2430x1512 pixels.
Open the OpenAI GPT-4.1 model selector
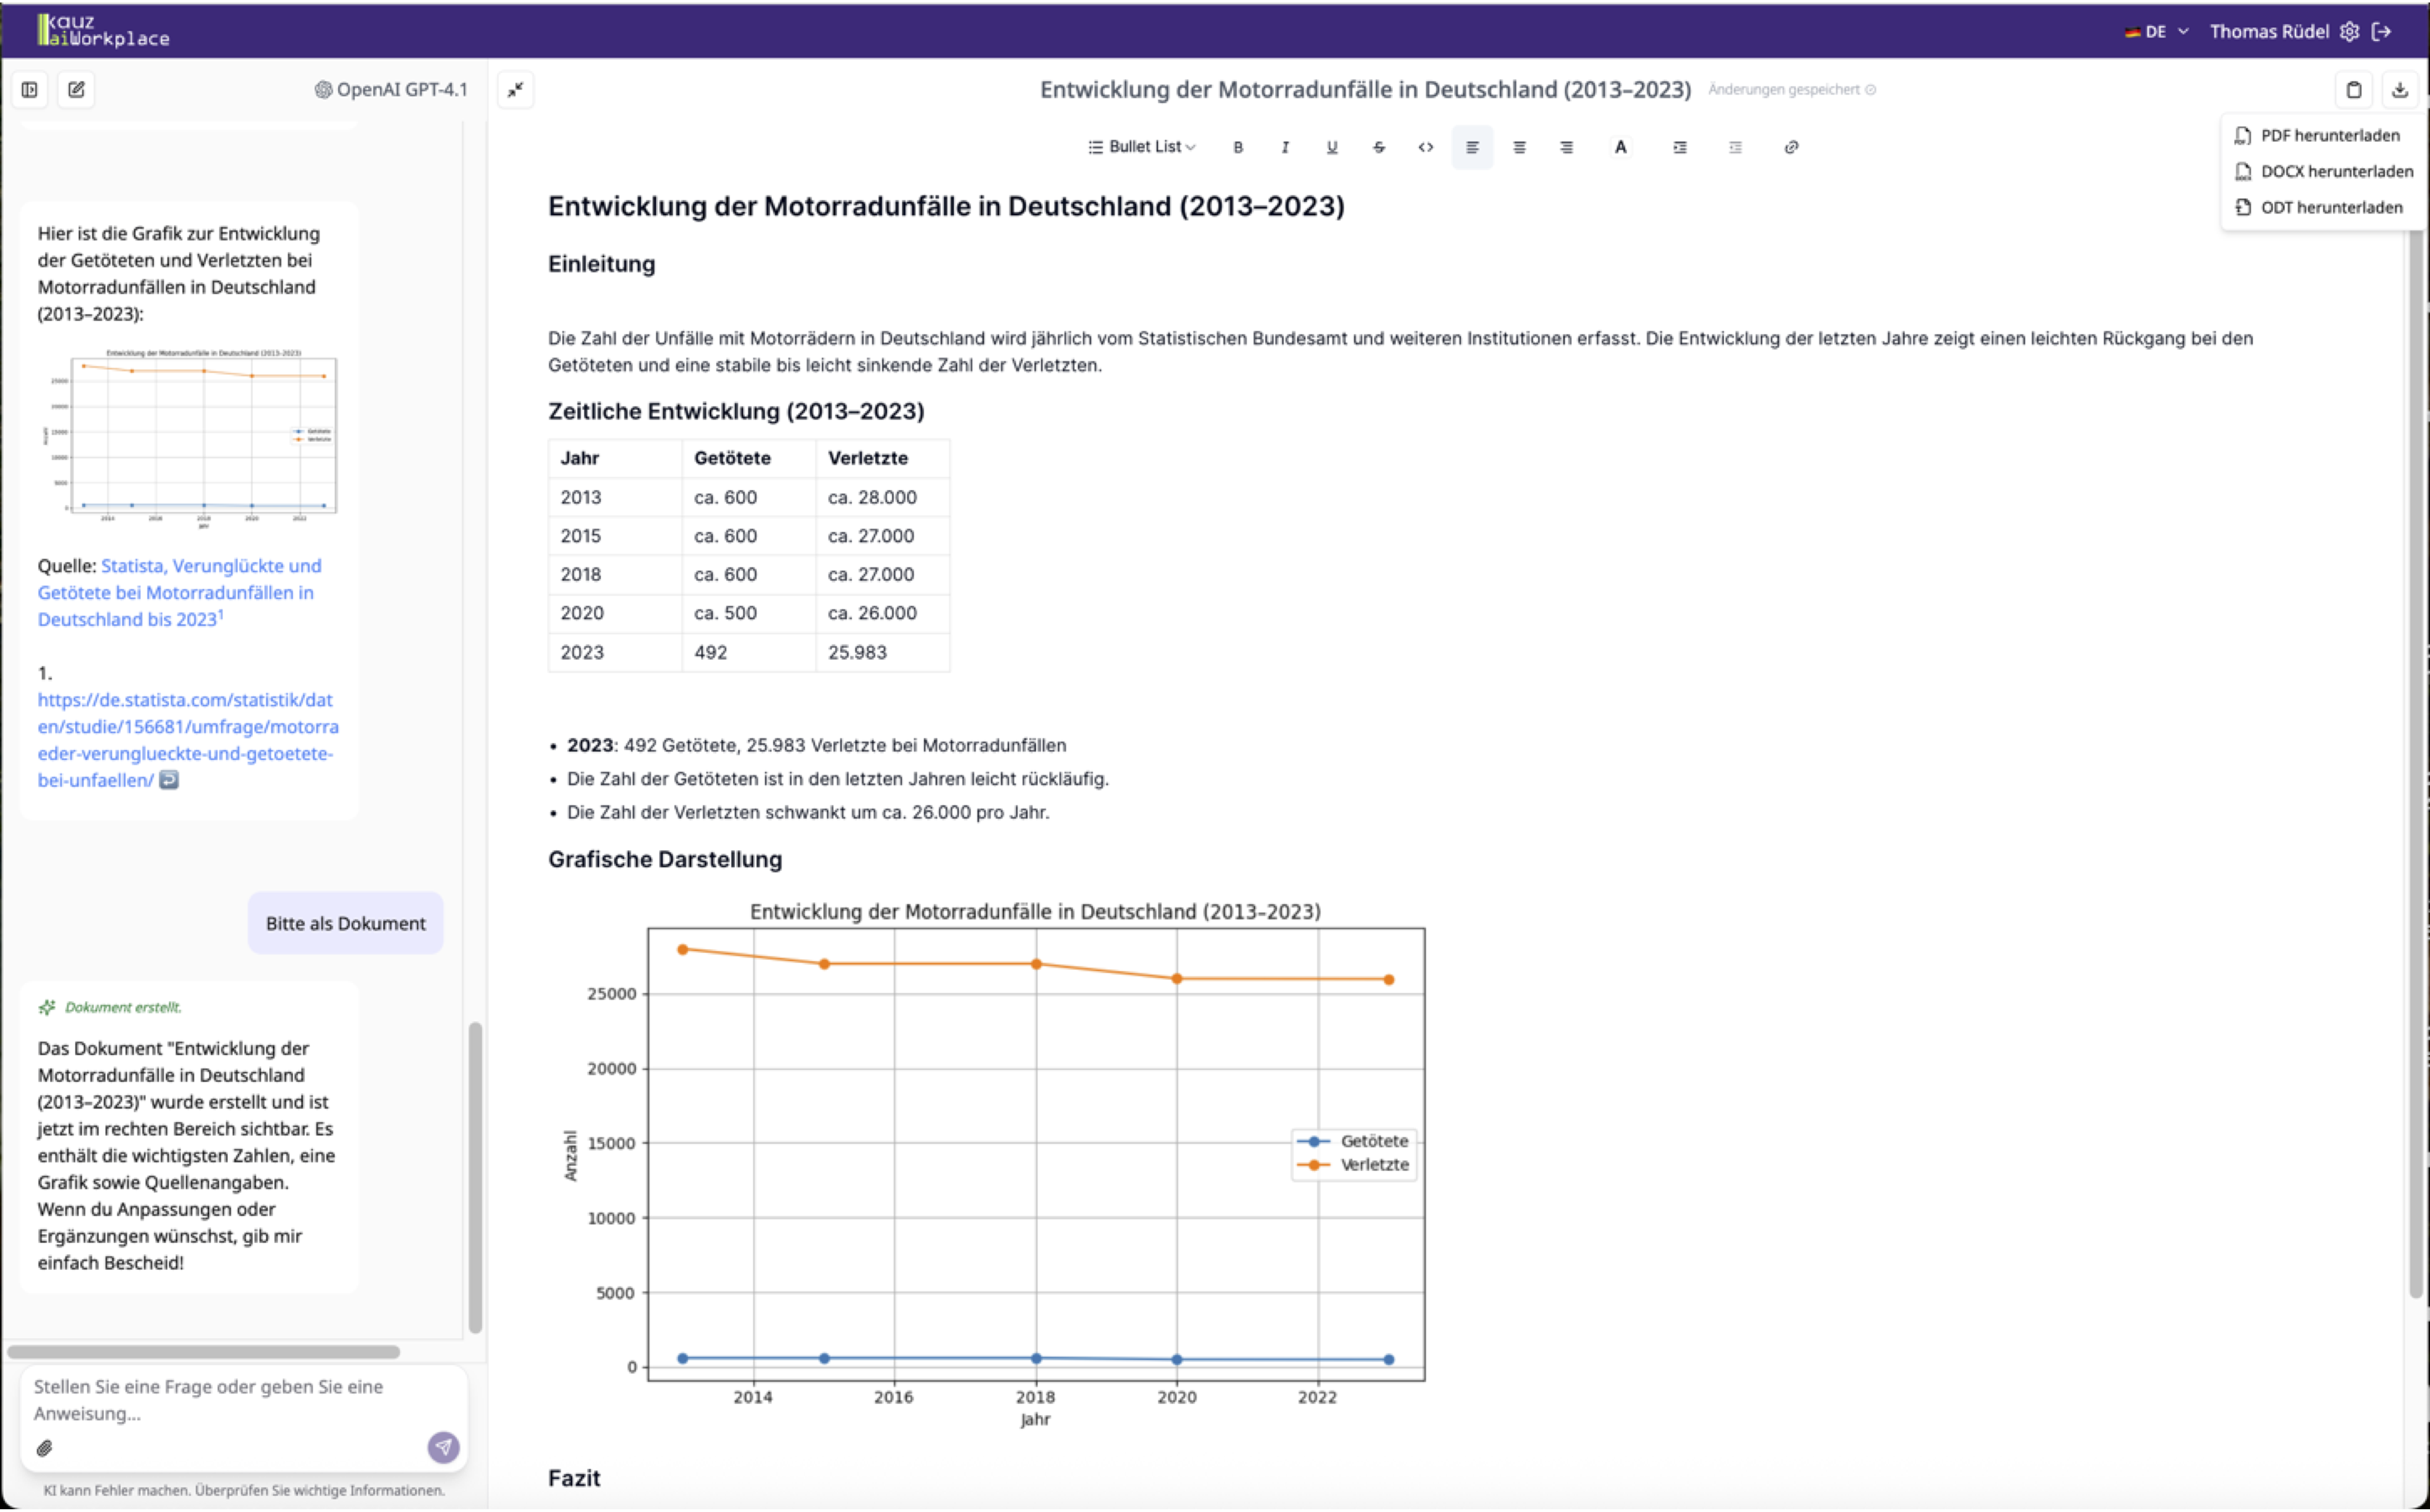coord(391,90)
